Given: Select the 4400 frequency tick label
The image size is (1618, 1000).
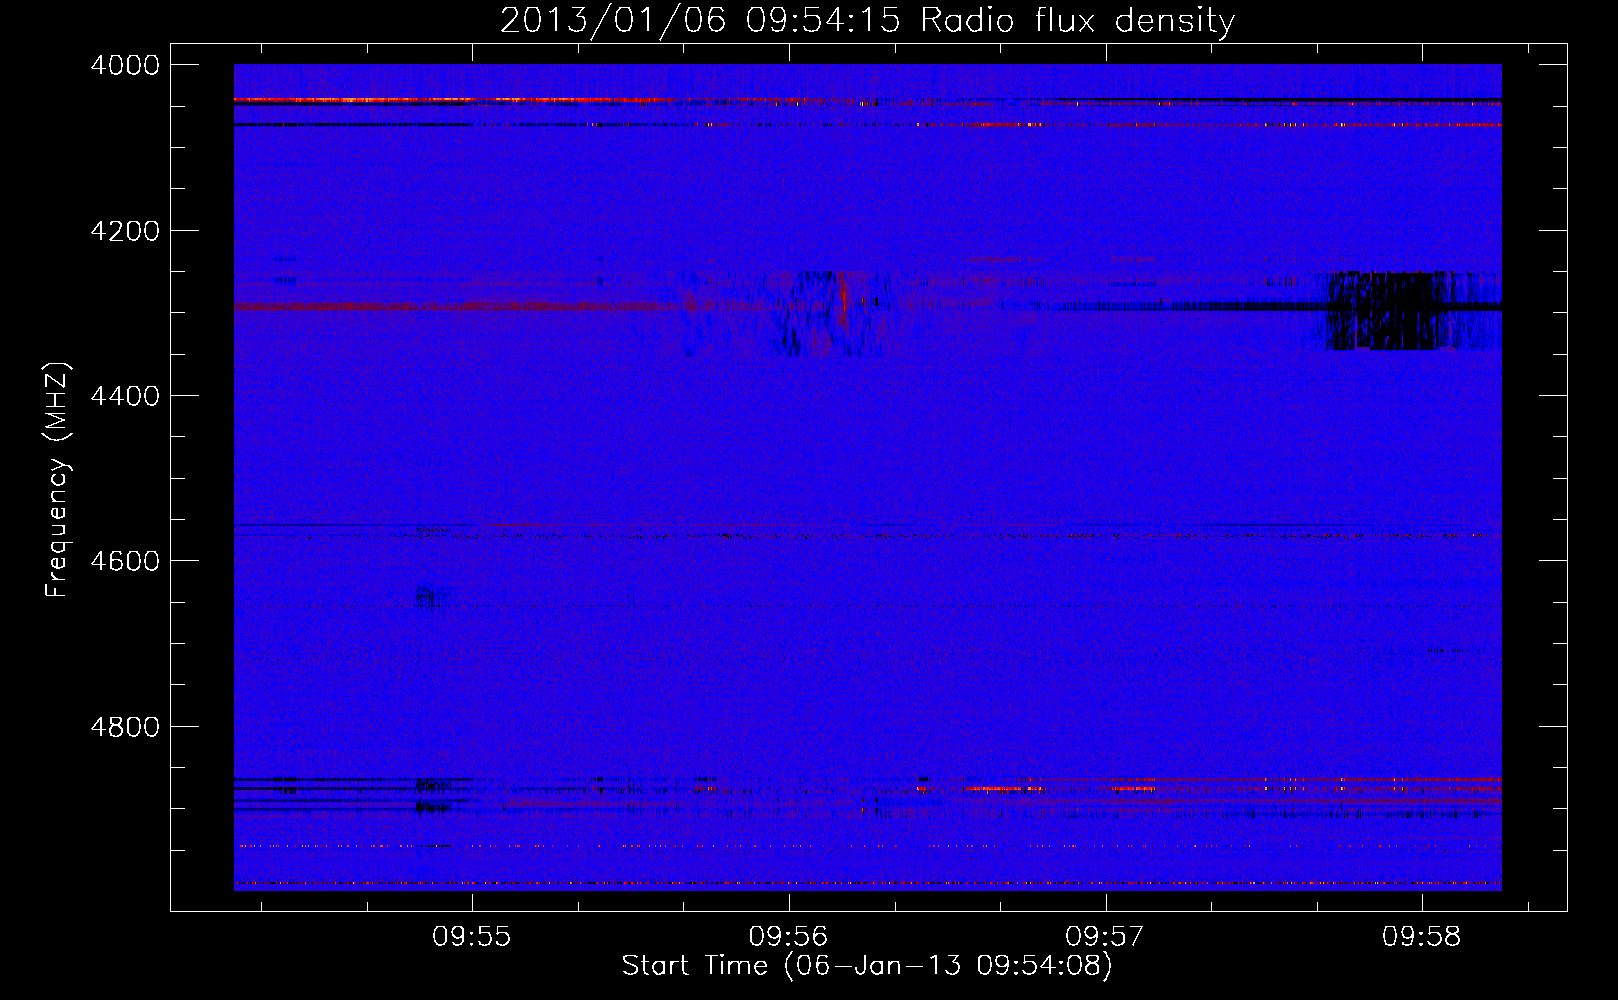Looking at the screenshot, I should 125,396.
